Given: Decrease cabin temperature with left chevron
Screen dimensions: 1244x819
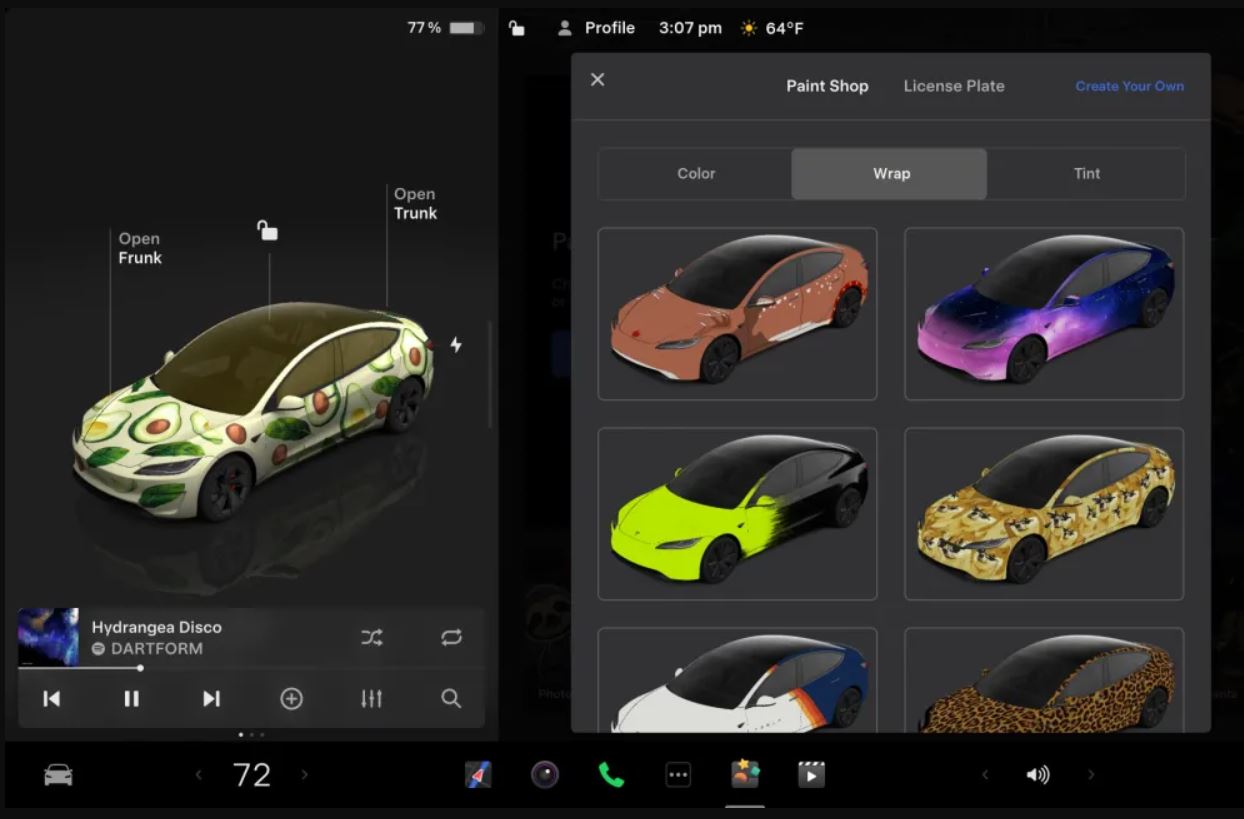Looking at the screenshot, I should tap(198, 775).
